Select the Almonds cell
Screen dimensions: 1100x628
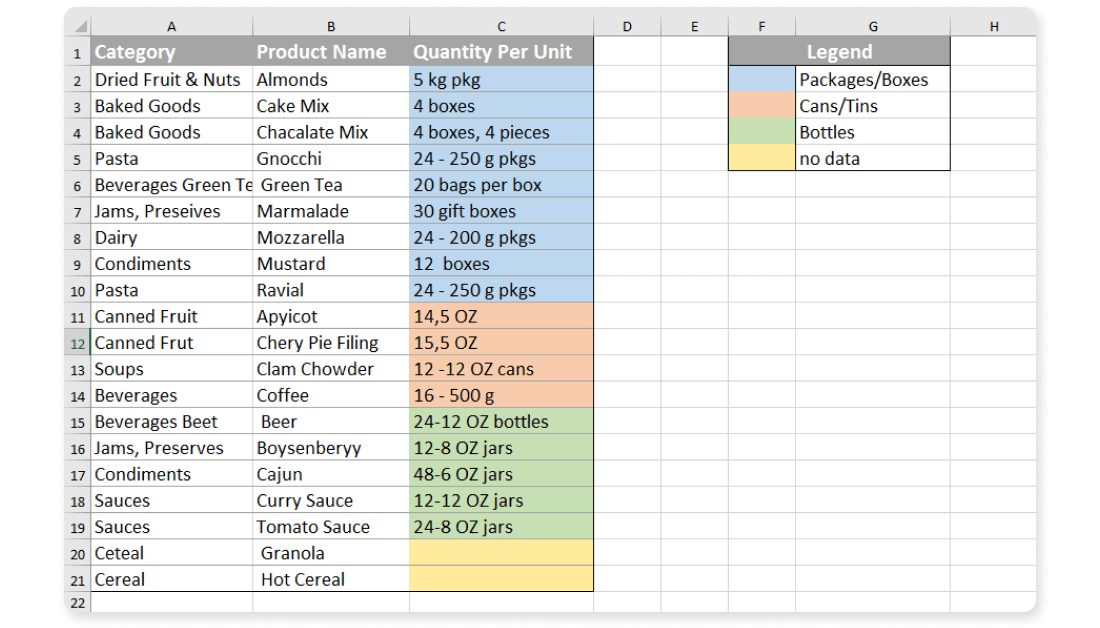330,80
